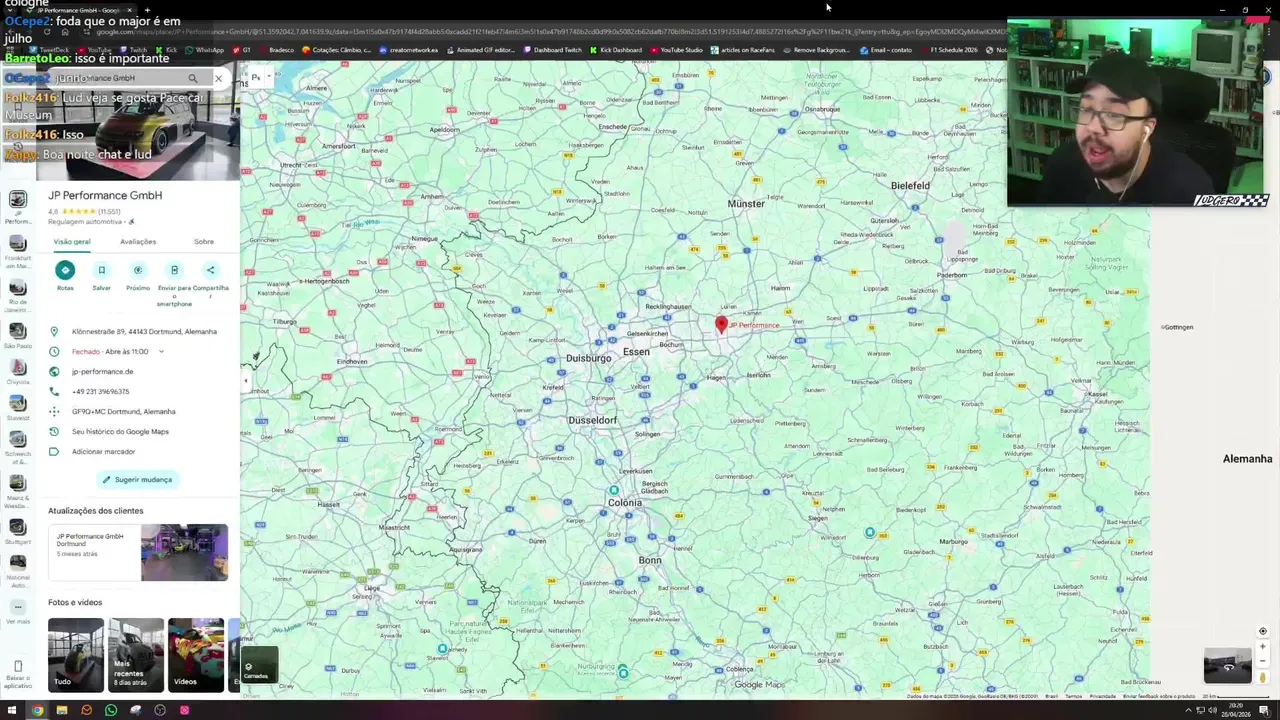Clear the Maps search box with X
Viewport: 1280px width, 720px height.
tap(218, 78)
